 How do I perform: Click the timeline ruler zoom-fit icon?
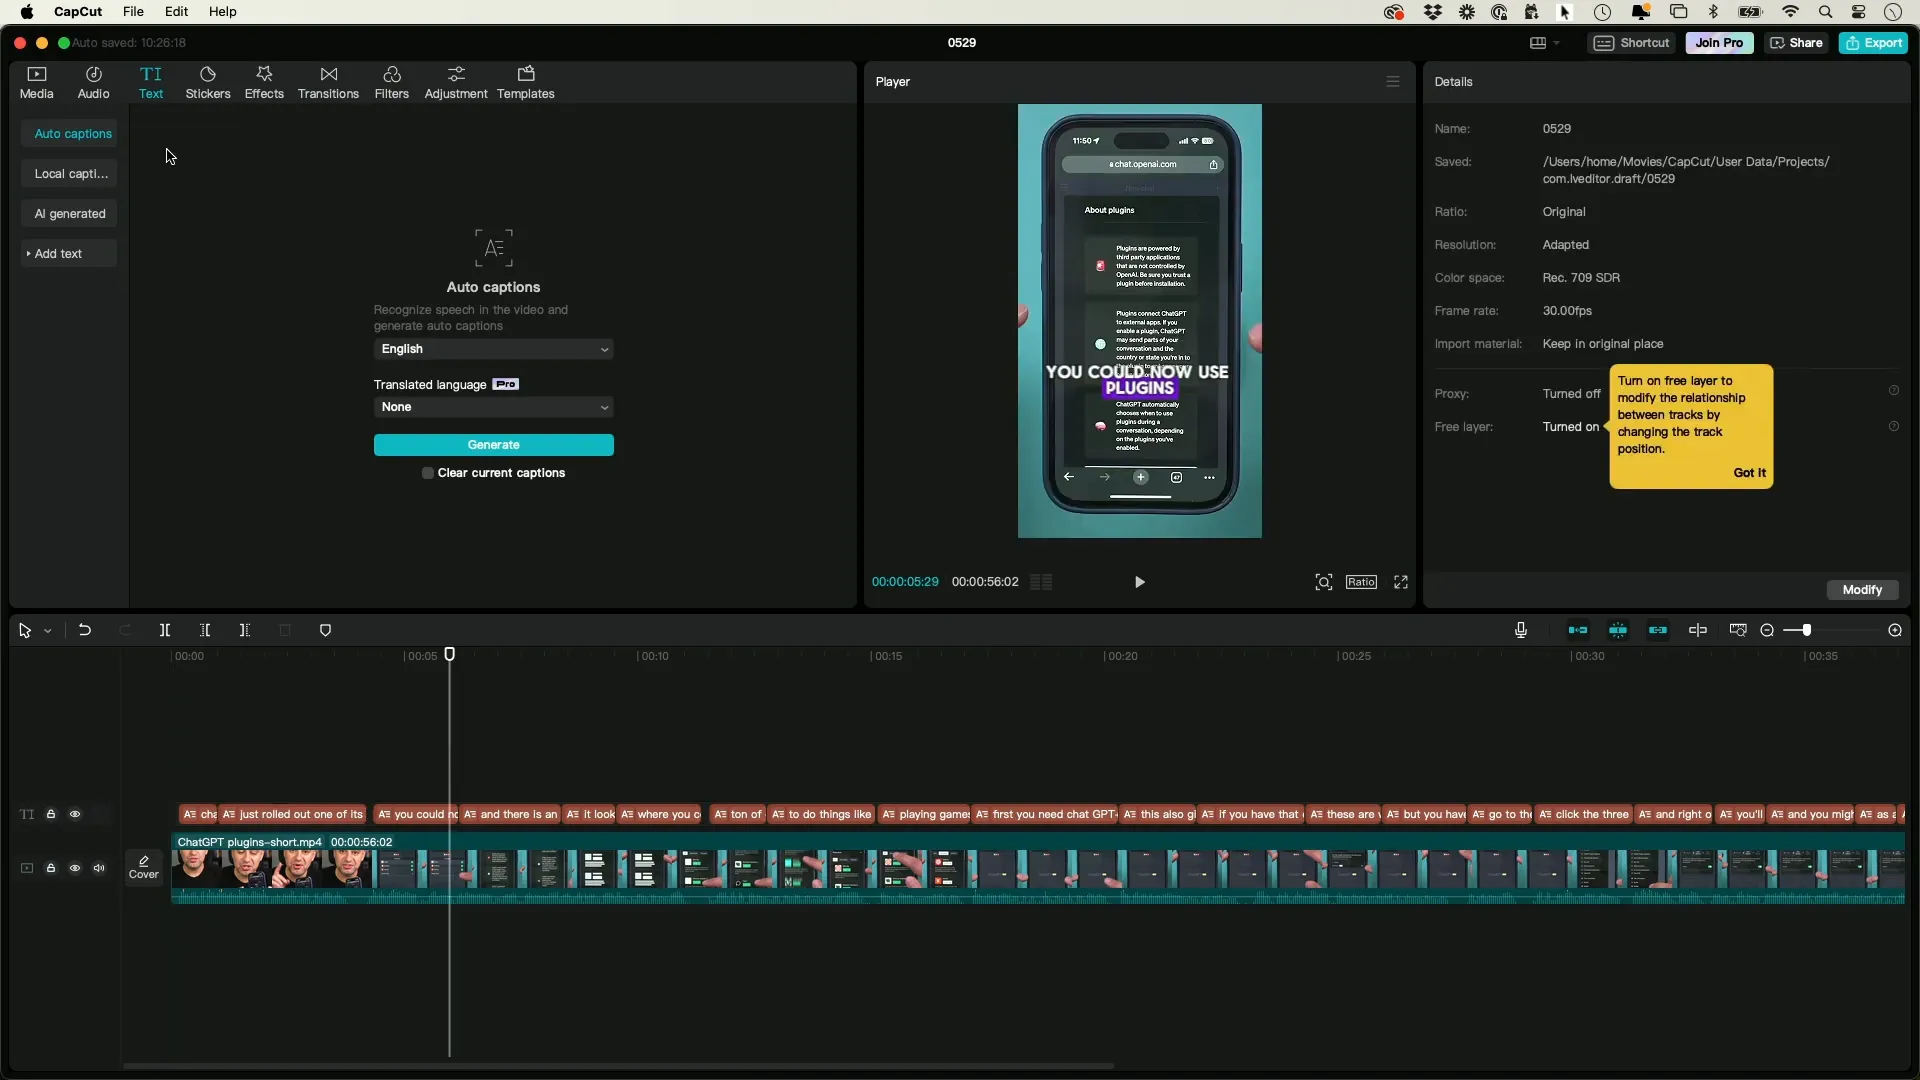(x=1738, y=630)
